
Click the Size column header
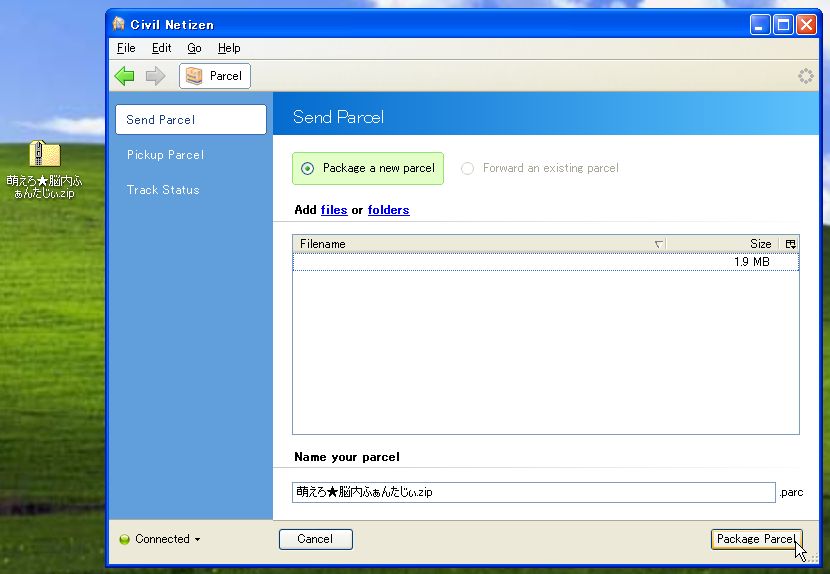pos(723,244)
